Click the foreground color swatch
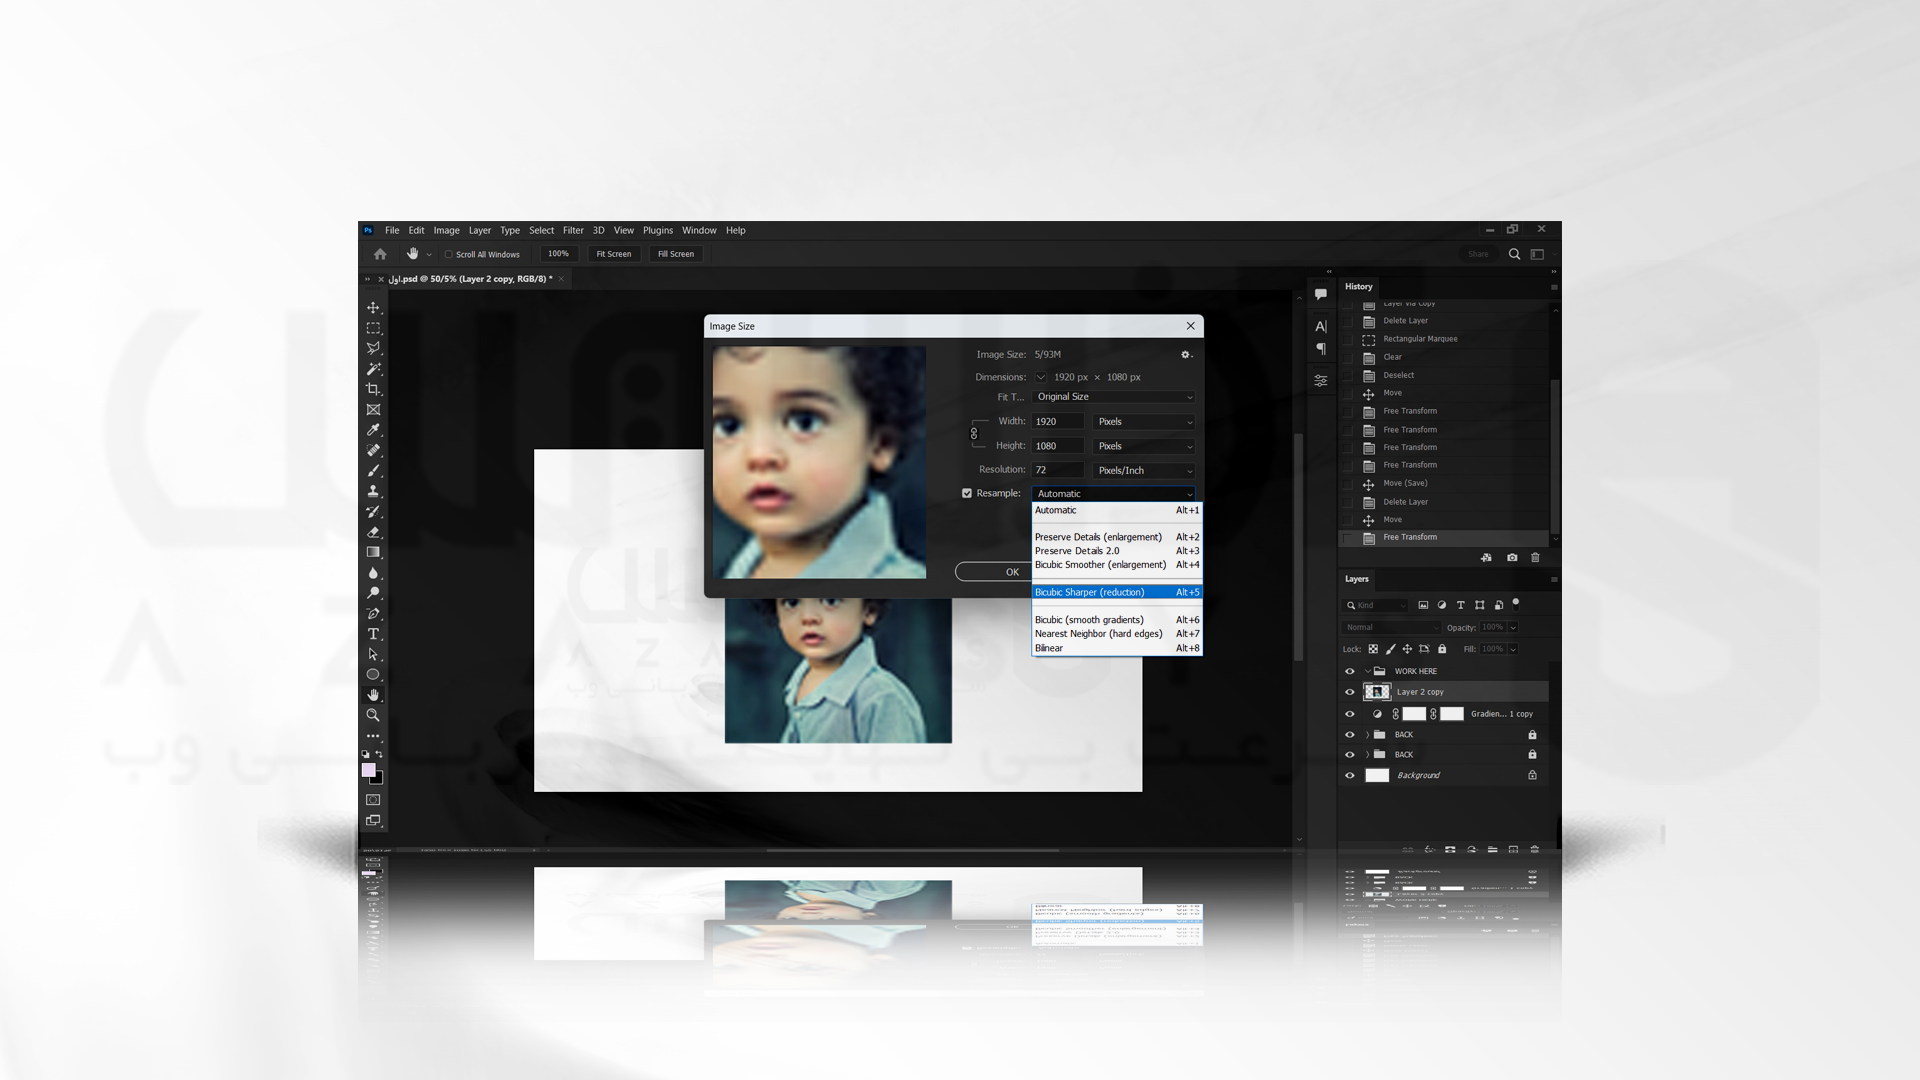 [368, 770]
